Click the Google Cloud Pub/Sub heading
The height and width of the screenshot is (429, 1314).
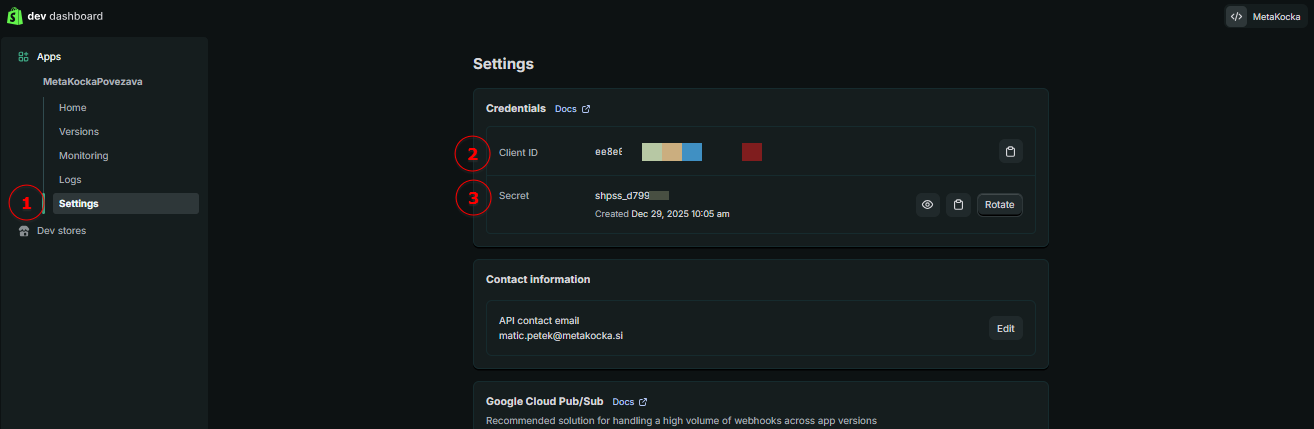tap(545, 400)
